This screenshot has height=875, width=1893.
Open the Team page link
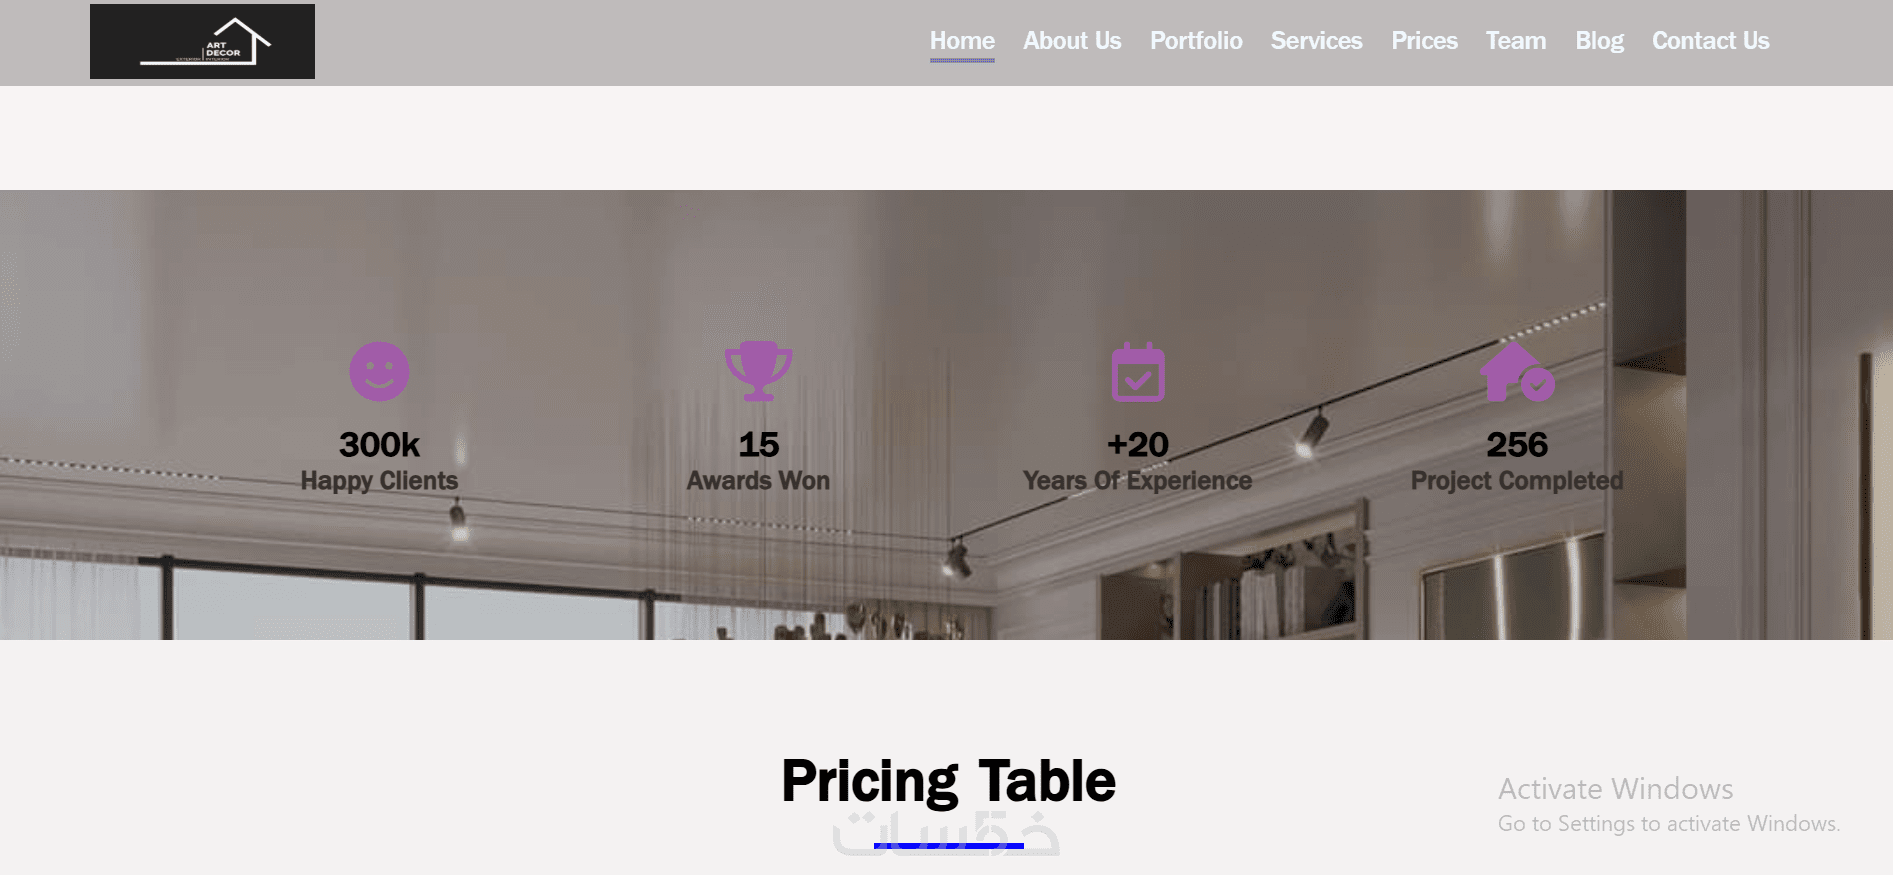[x=1516, y=41]
